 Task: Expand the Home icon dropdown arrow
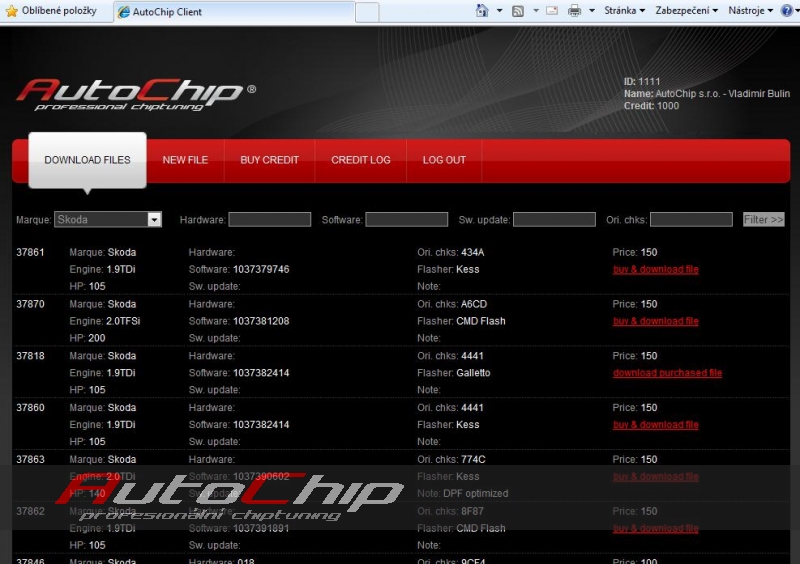point(499,10)
